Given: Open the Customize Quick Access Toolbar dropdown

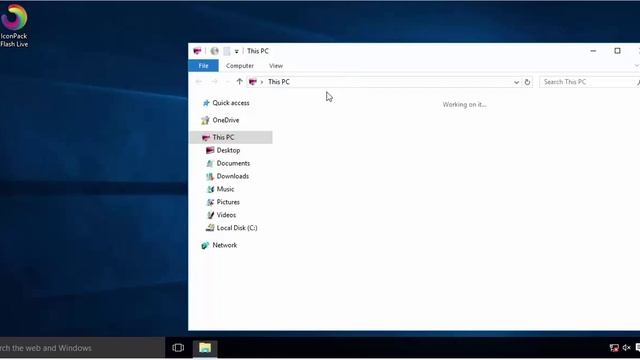Looking at the screenshot, I should [236, 51].
